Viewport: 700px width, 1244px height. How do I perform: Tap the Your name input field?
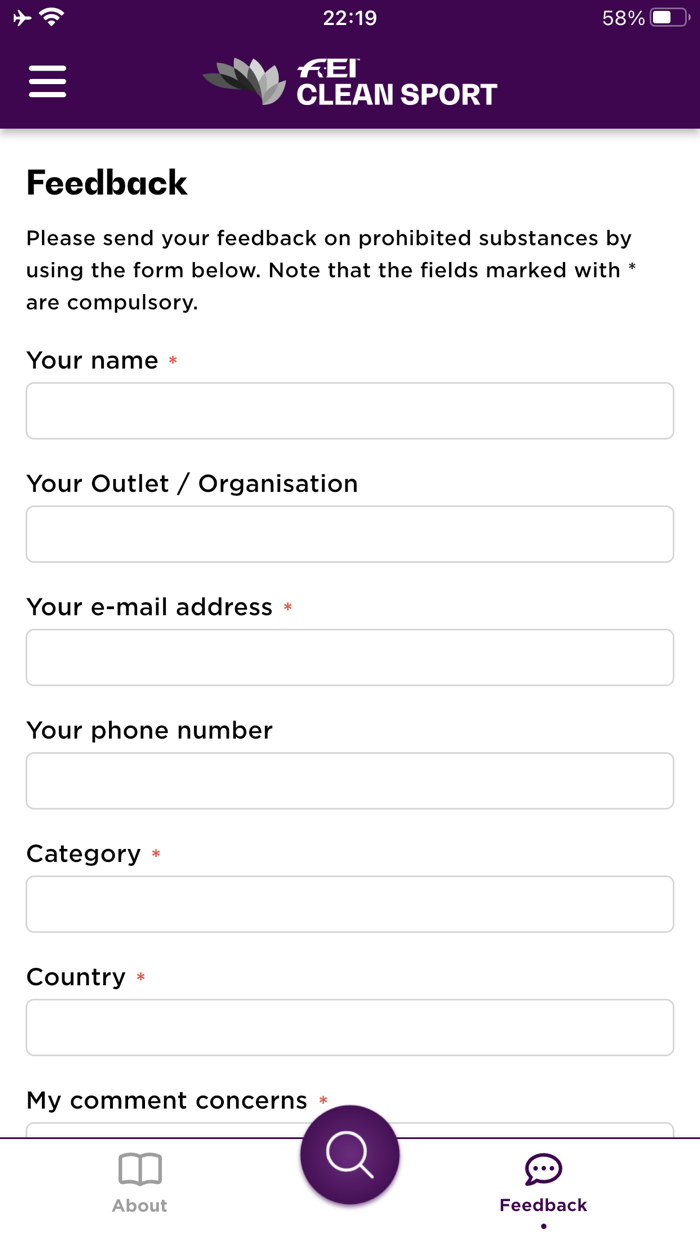[x=349, y=410]
